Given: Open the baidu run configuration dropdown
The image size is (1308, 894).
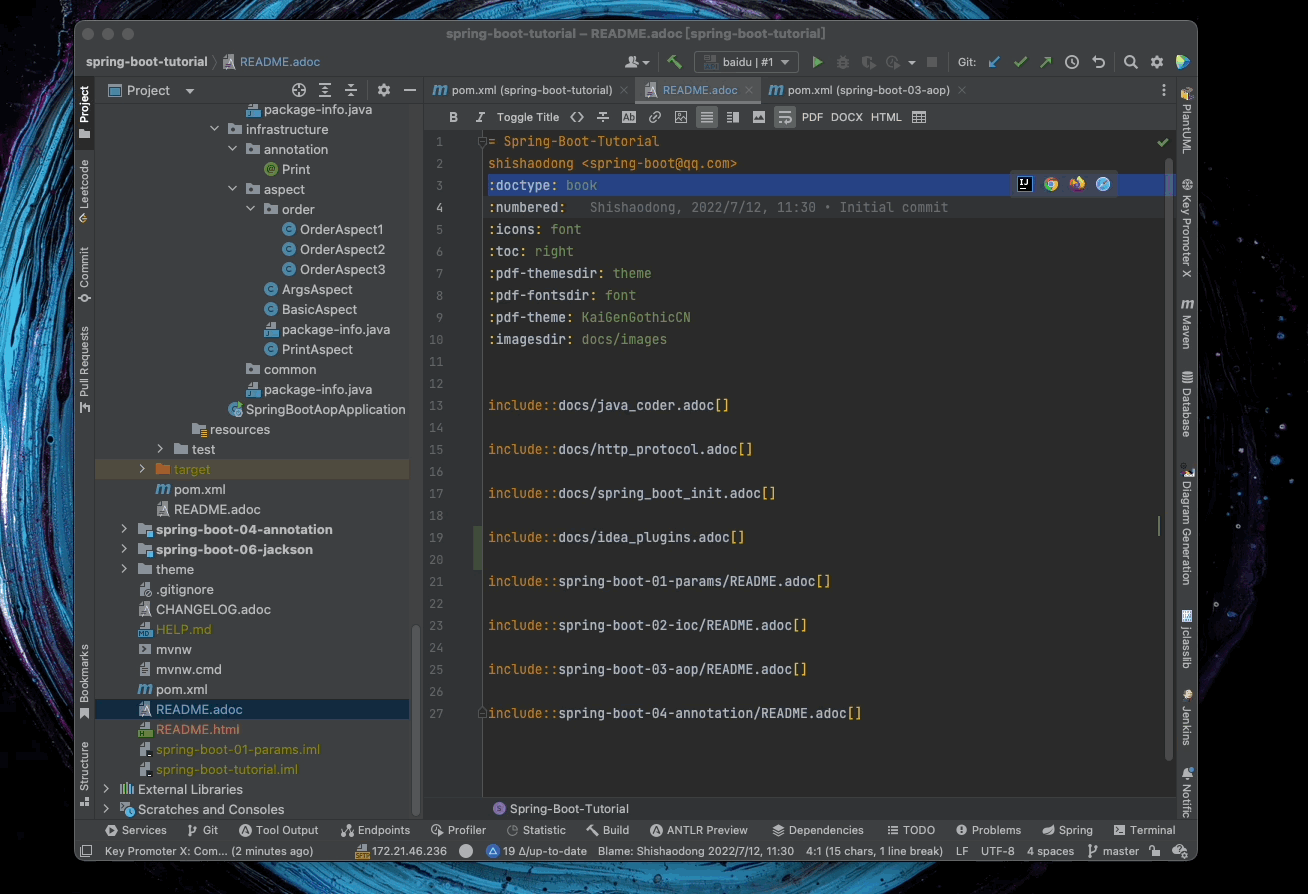Looking at the screenshot, I should 746,62.
